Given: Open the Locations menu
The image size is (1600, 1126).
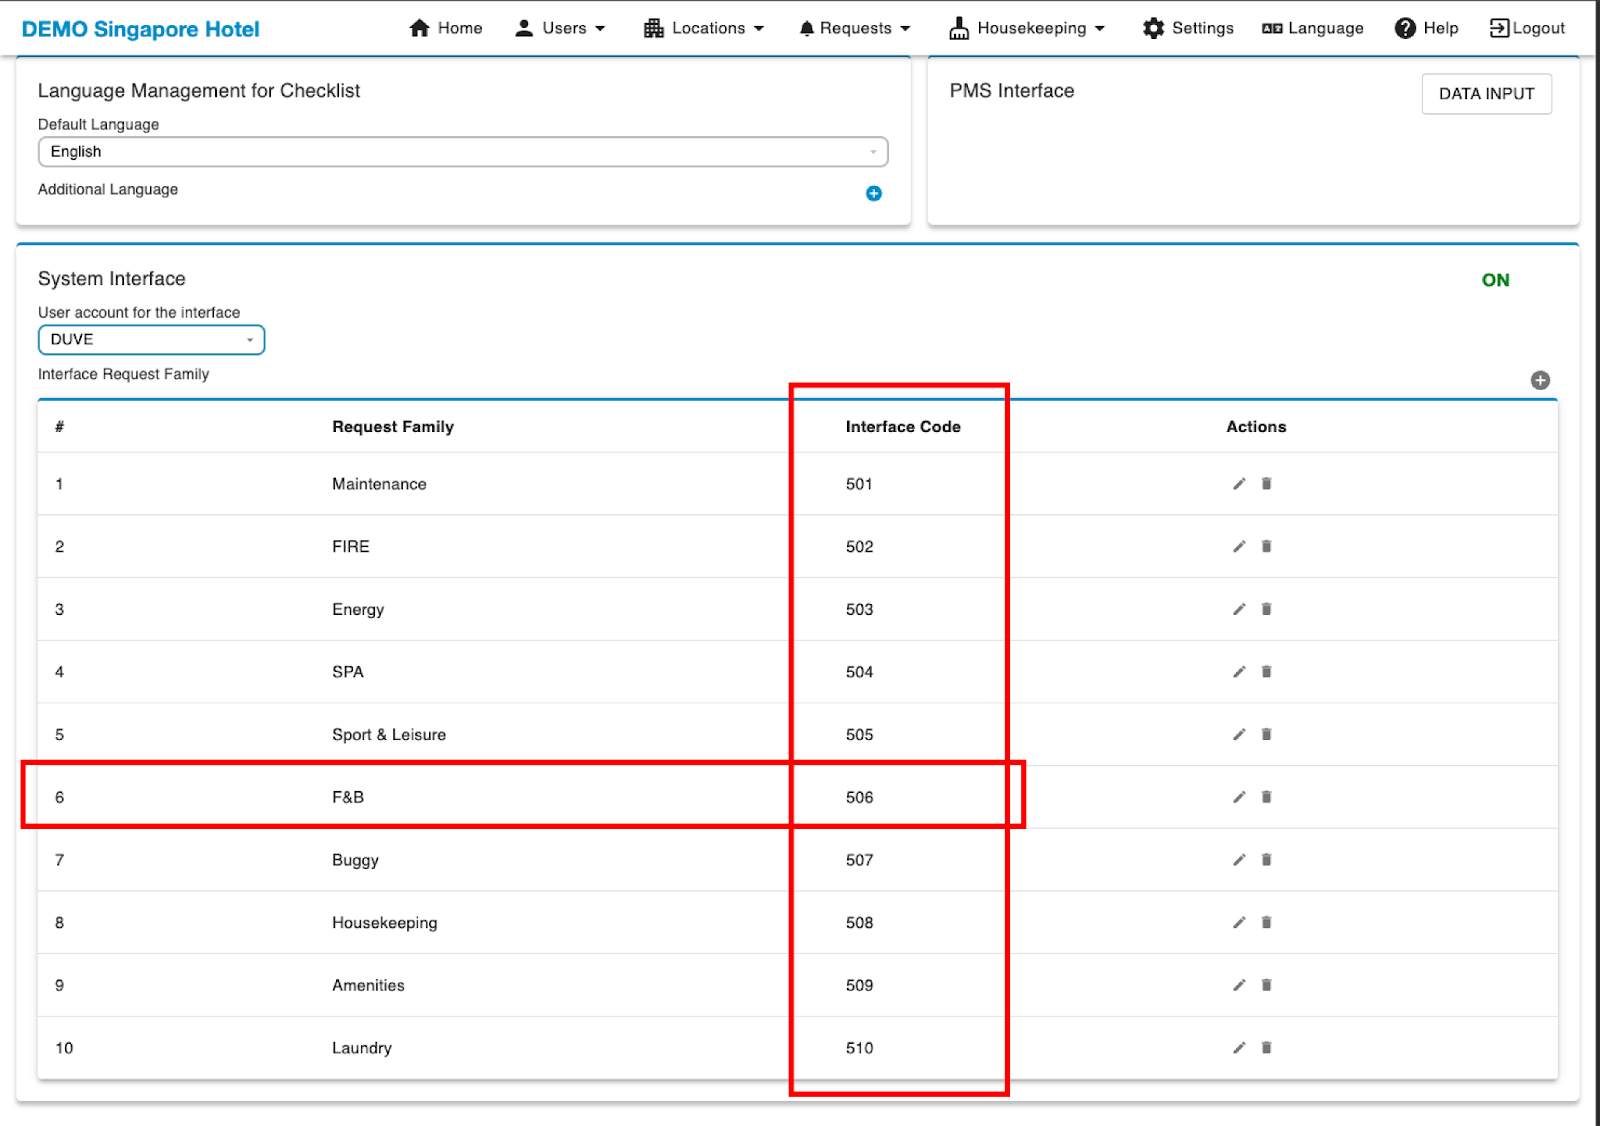Looking at the screenshot, I should pos(704,28).
